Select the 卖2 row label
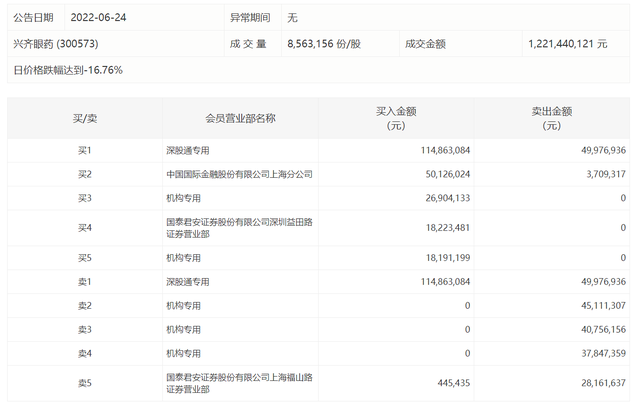Viewport: 640px width, 411px height. click(x=85, y=306)
